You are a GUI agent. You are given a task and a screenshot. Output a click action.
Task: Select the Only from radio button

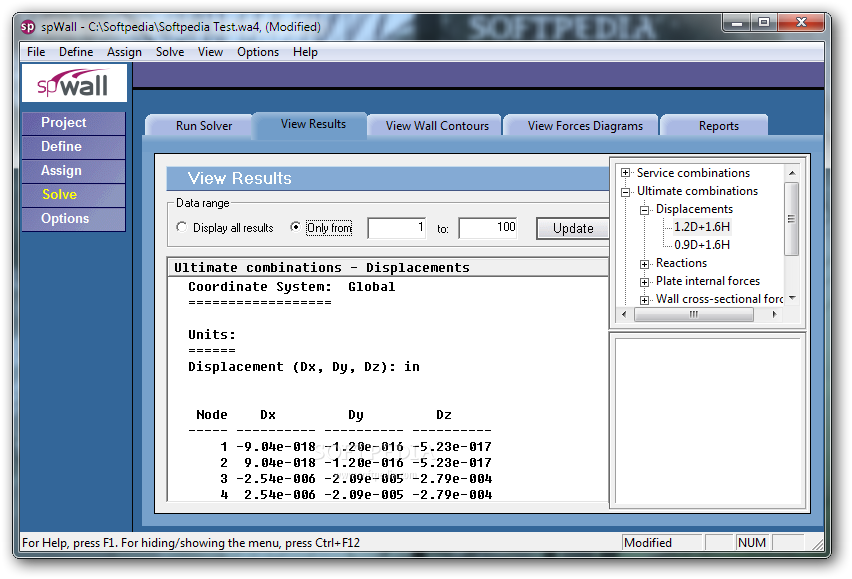pyautogui.click(x=295, y=227)
